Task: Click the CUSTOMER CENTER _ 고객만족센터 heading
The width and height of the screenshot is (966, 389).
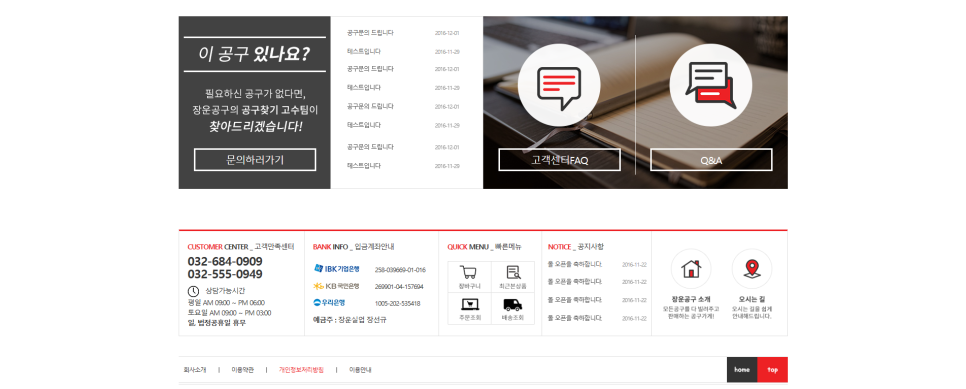Action: [x=241, y=247]
